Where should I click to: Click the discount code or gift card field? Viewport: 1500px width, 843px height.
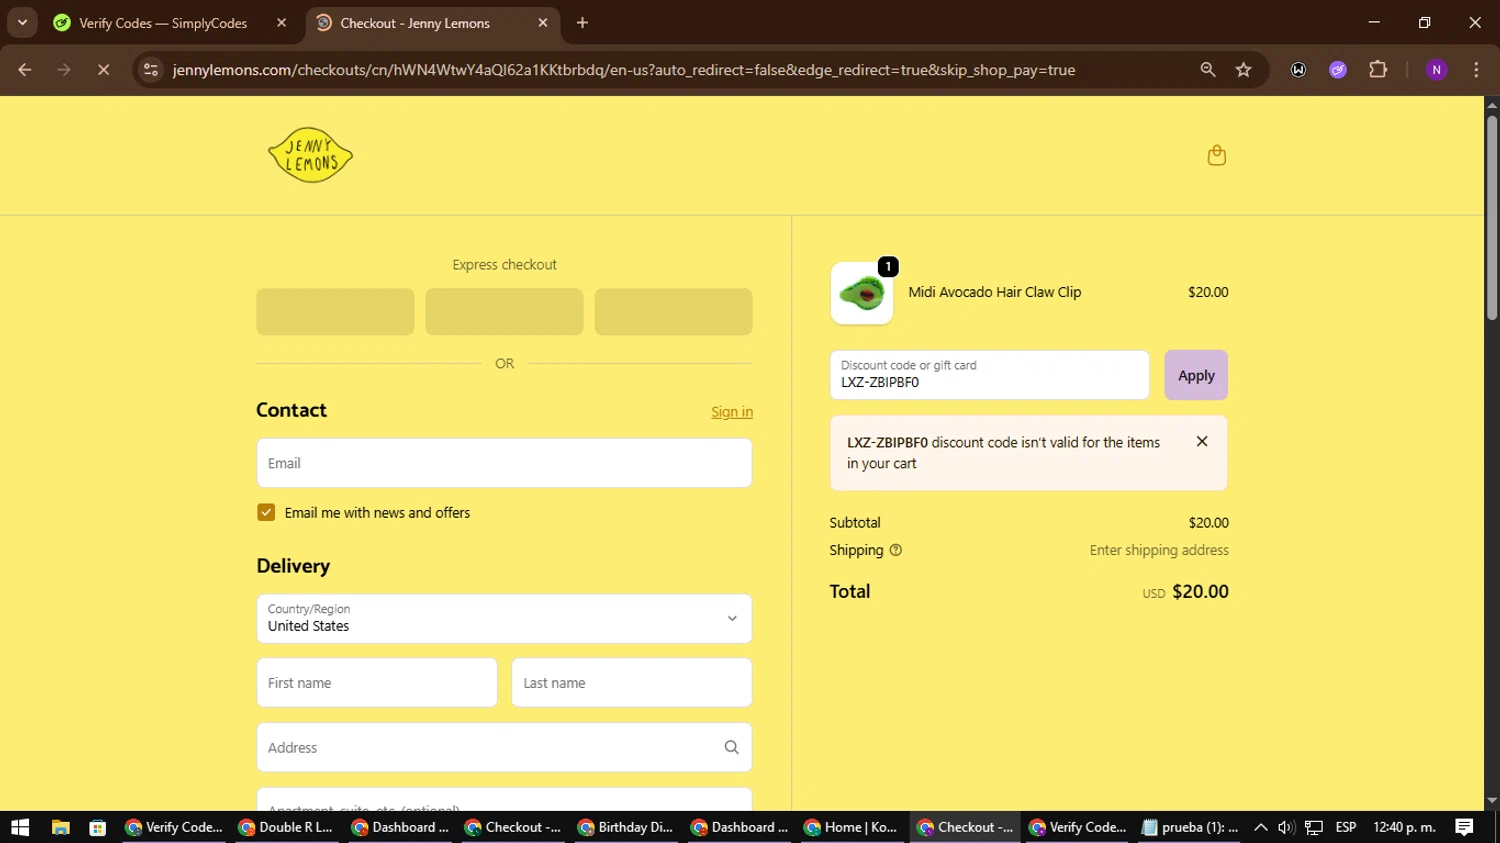[x=989, y=375]
